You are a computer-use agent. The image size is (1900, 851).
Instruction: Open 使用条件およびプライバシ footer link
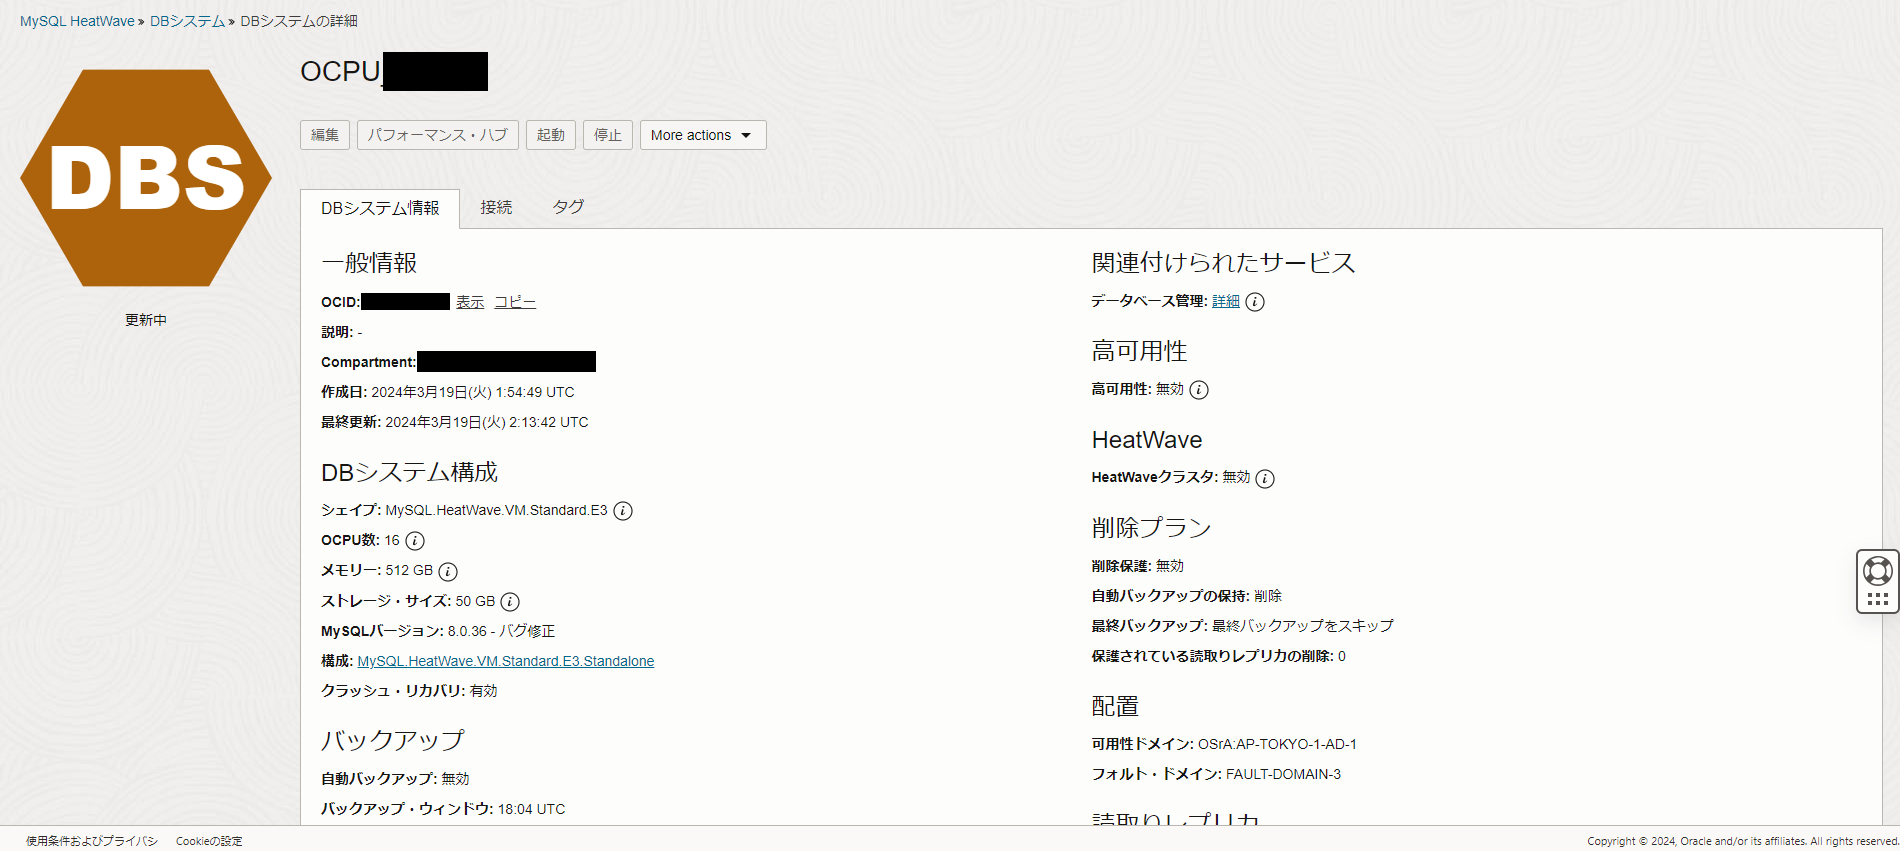click(92, 841)
